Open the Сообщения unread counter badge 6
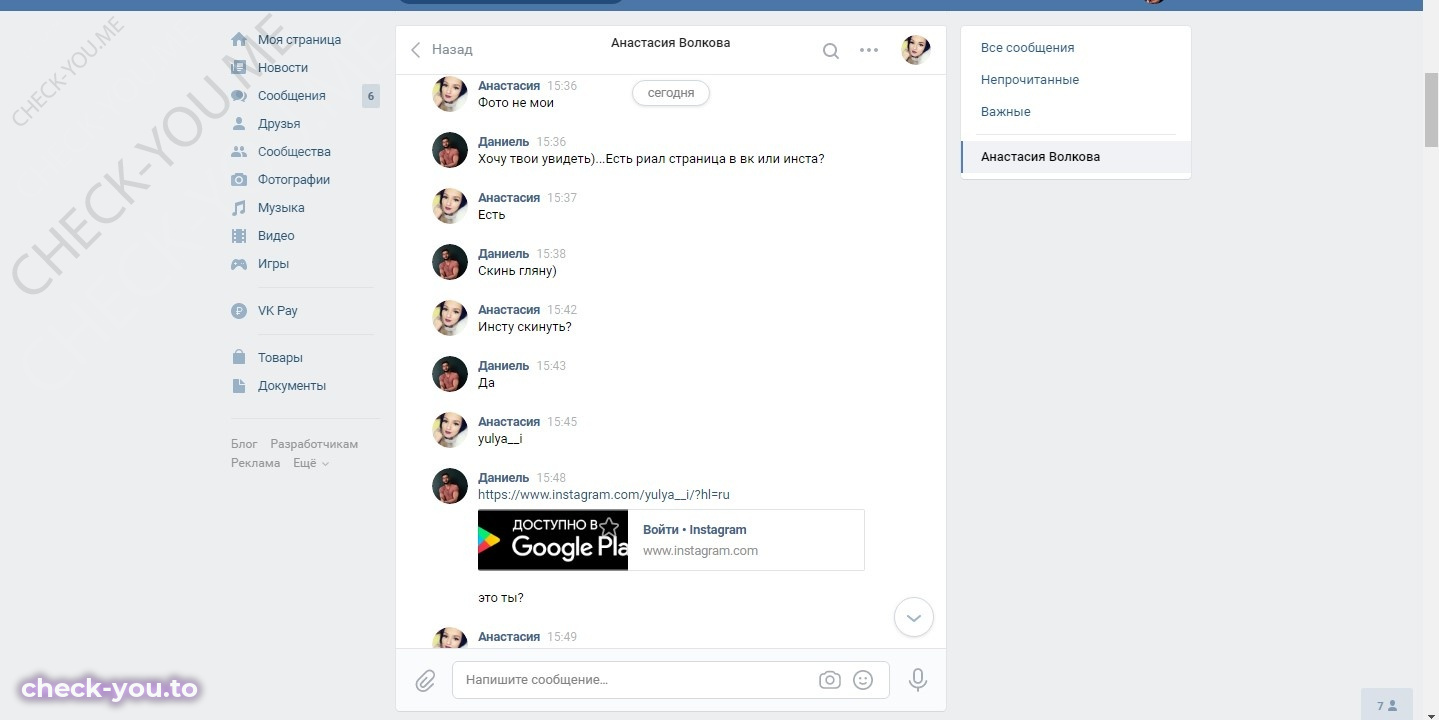Viewport: 1439px width, 720px height. 371,96
